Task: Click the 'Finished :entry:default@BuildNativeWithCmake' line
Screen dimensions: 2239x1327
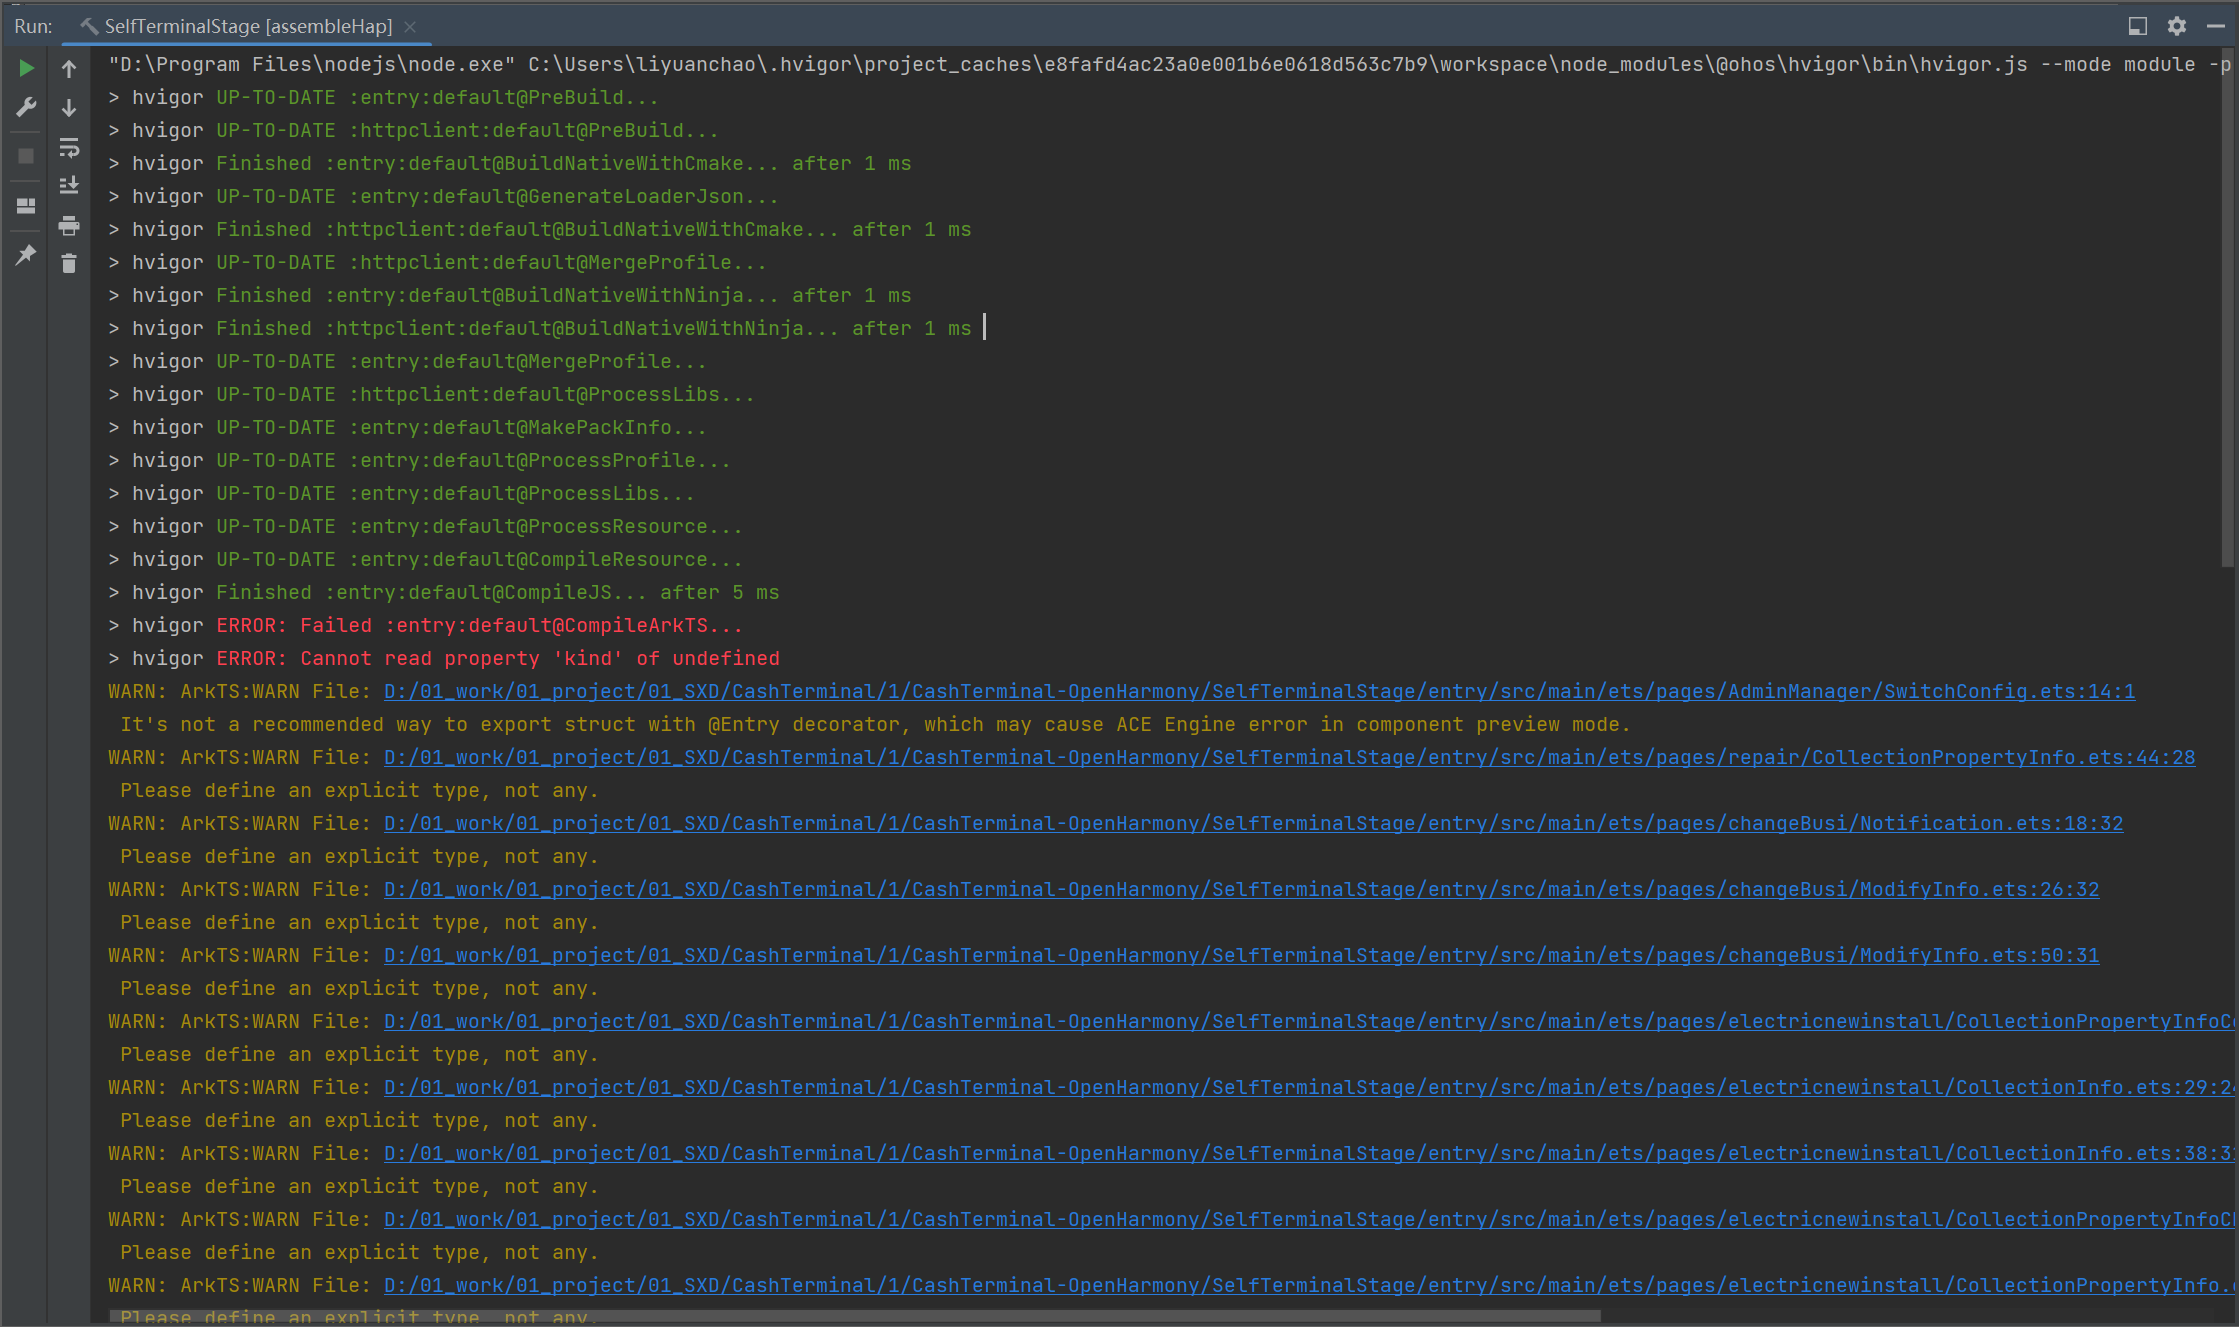Action: click(x=509, y=164)
